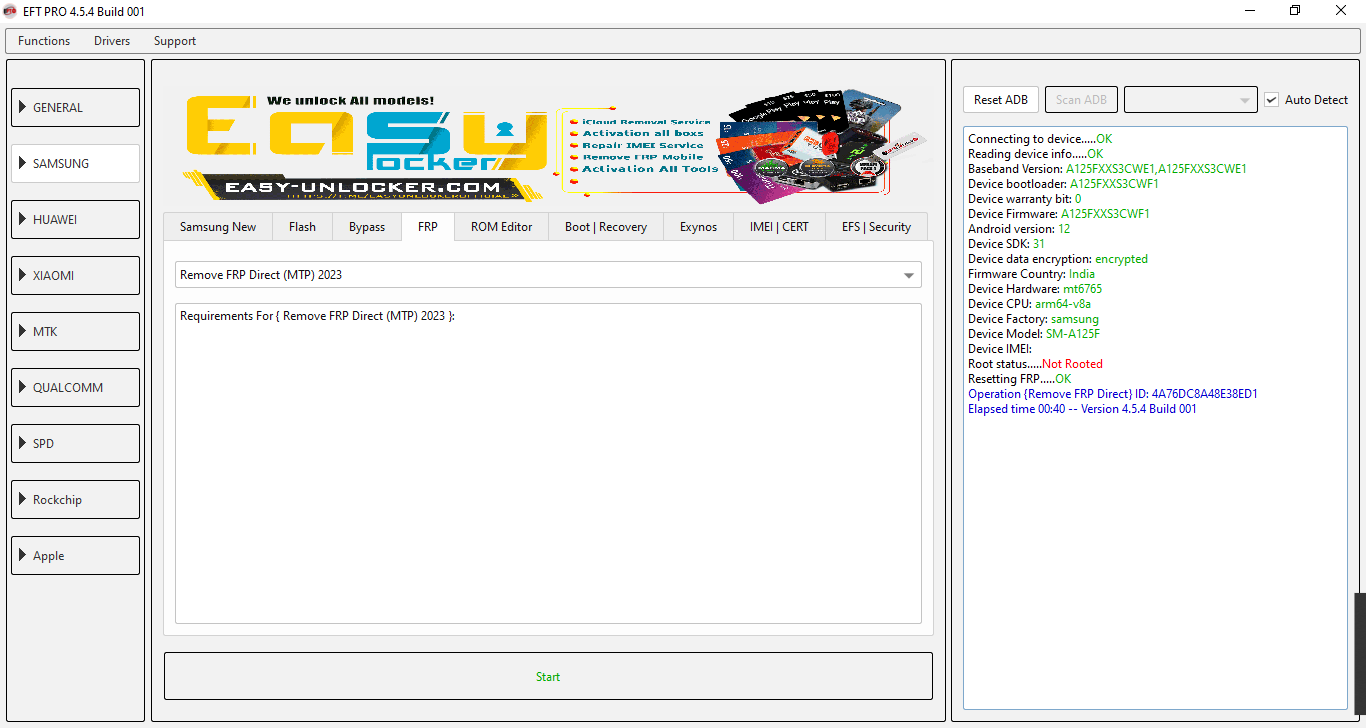1366x728 pixels.
Task: Open the Drivers menu
Action: tap(112, 41)
